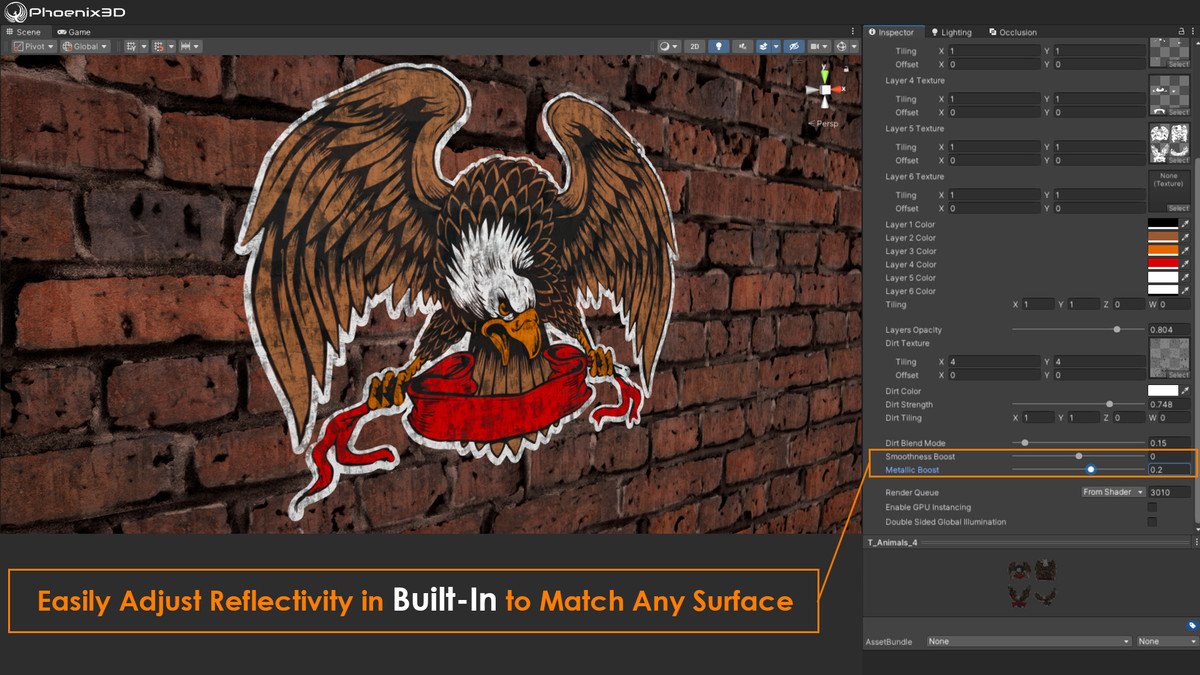The image size is (1200, 675).
Task: Toggle scene lighting lightbulb icon
Action: [718, 47]
